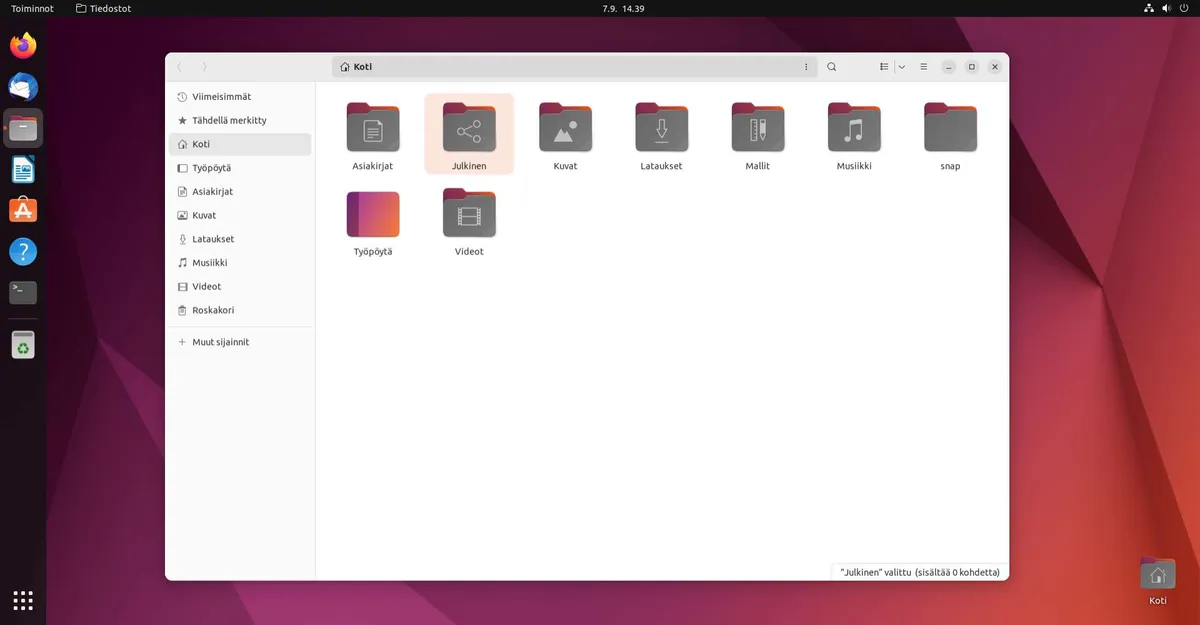Click the Koti path bar
Viewport: 1200px width, 625px height.
coord(574,67)
